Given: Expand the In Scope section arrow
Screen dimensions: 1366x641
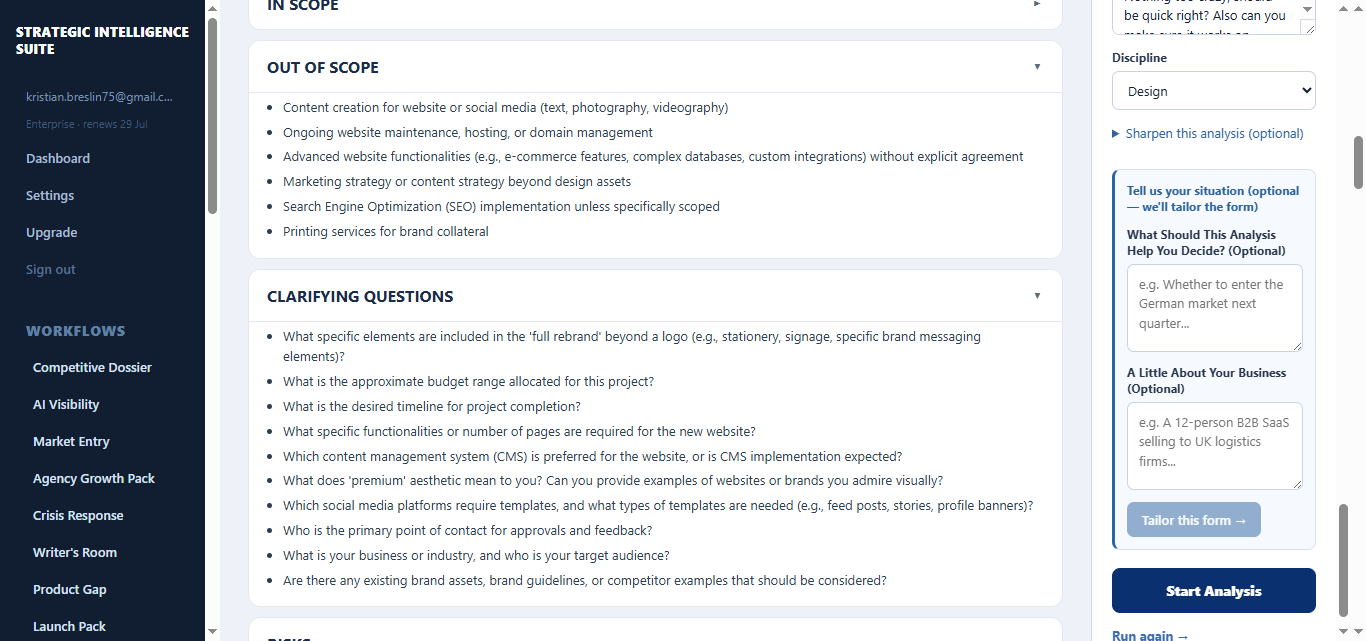Looking at the screenshot, I should [1037, 4].
